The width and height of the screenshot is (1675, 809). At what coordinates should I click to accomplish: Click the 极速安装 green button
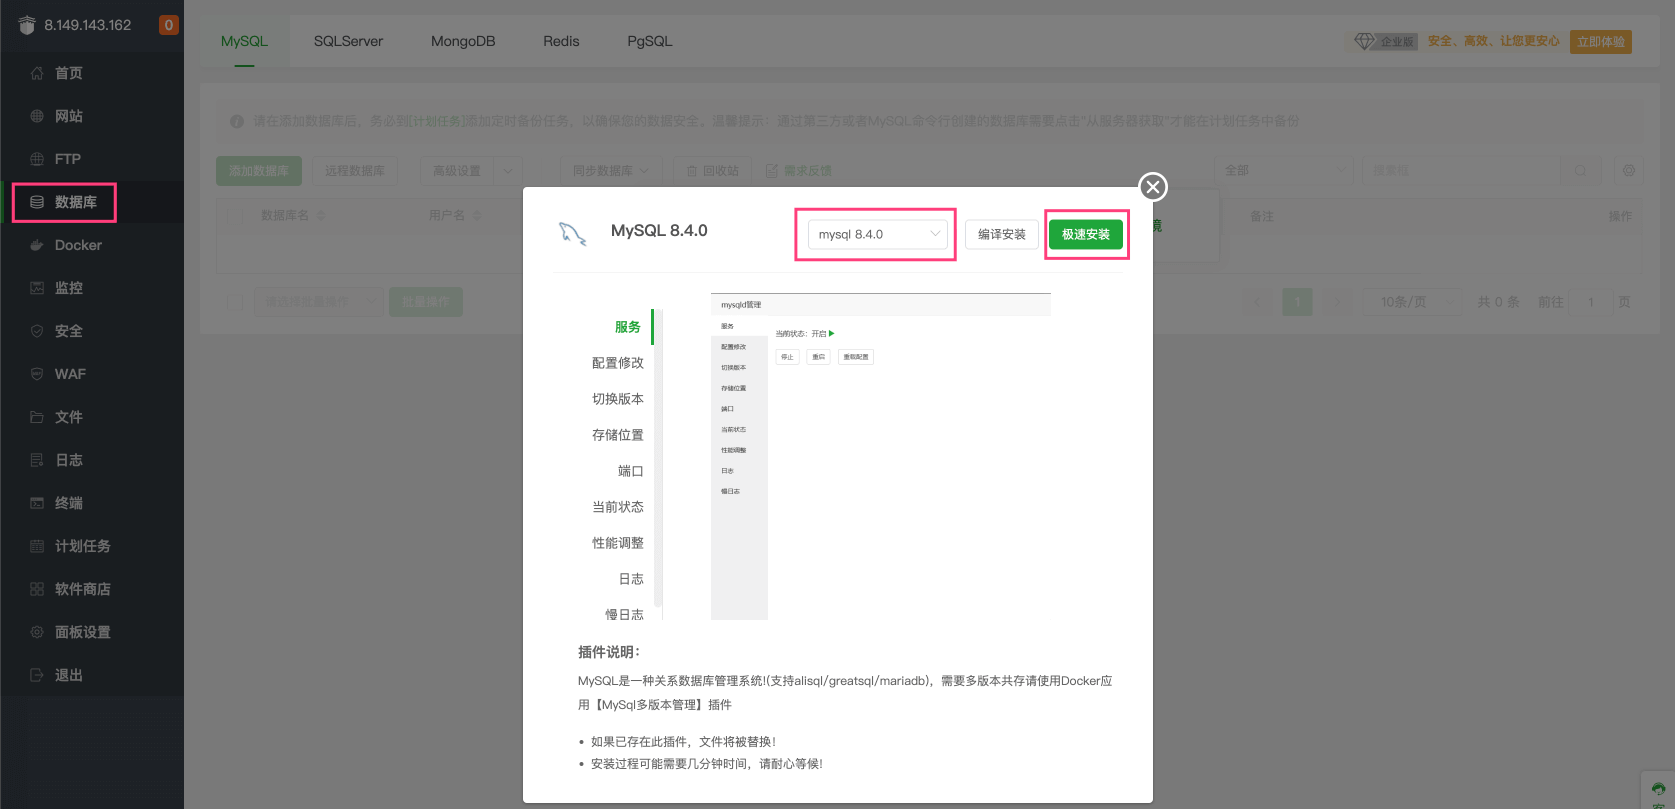[1085, 234]
